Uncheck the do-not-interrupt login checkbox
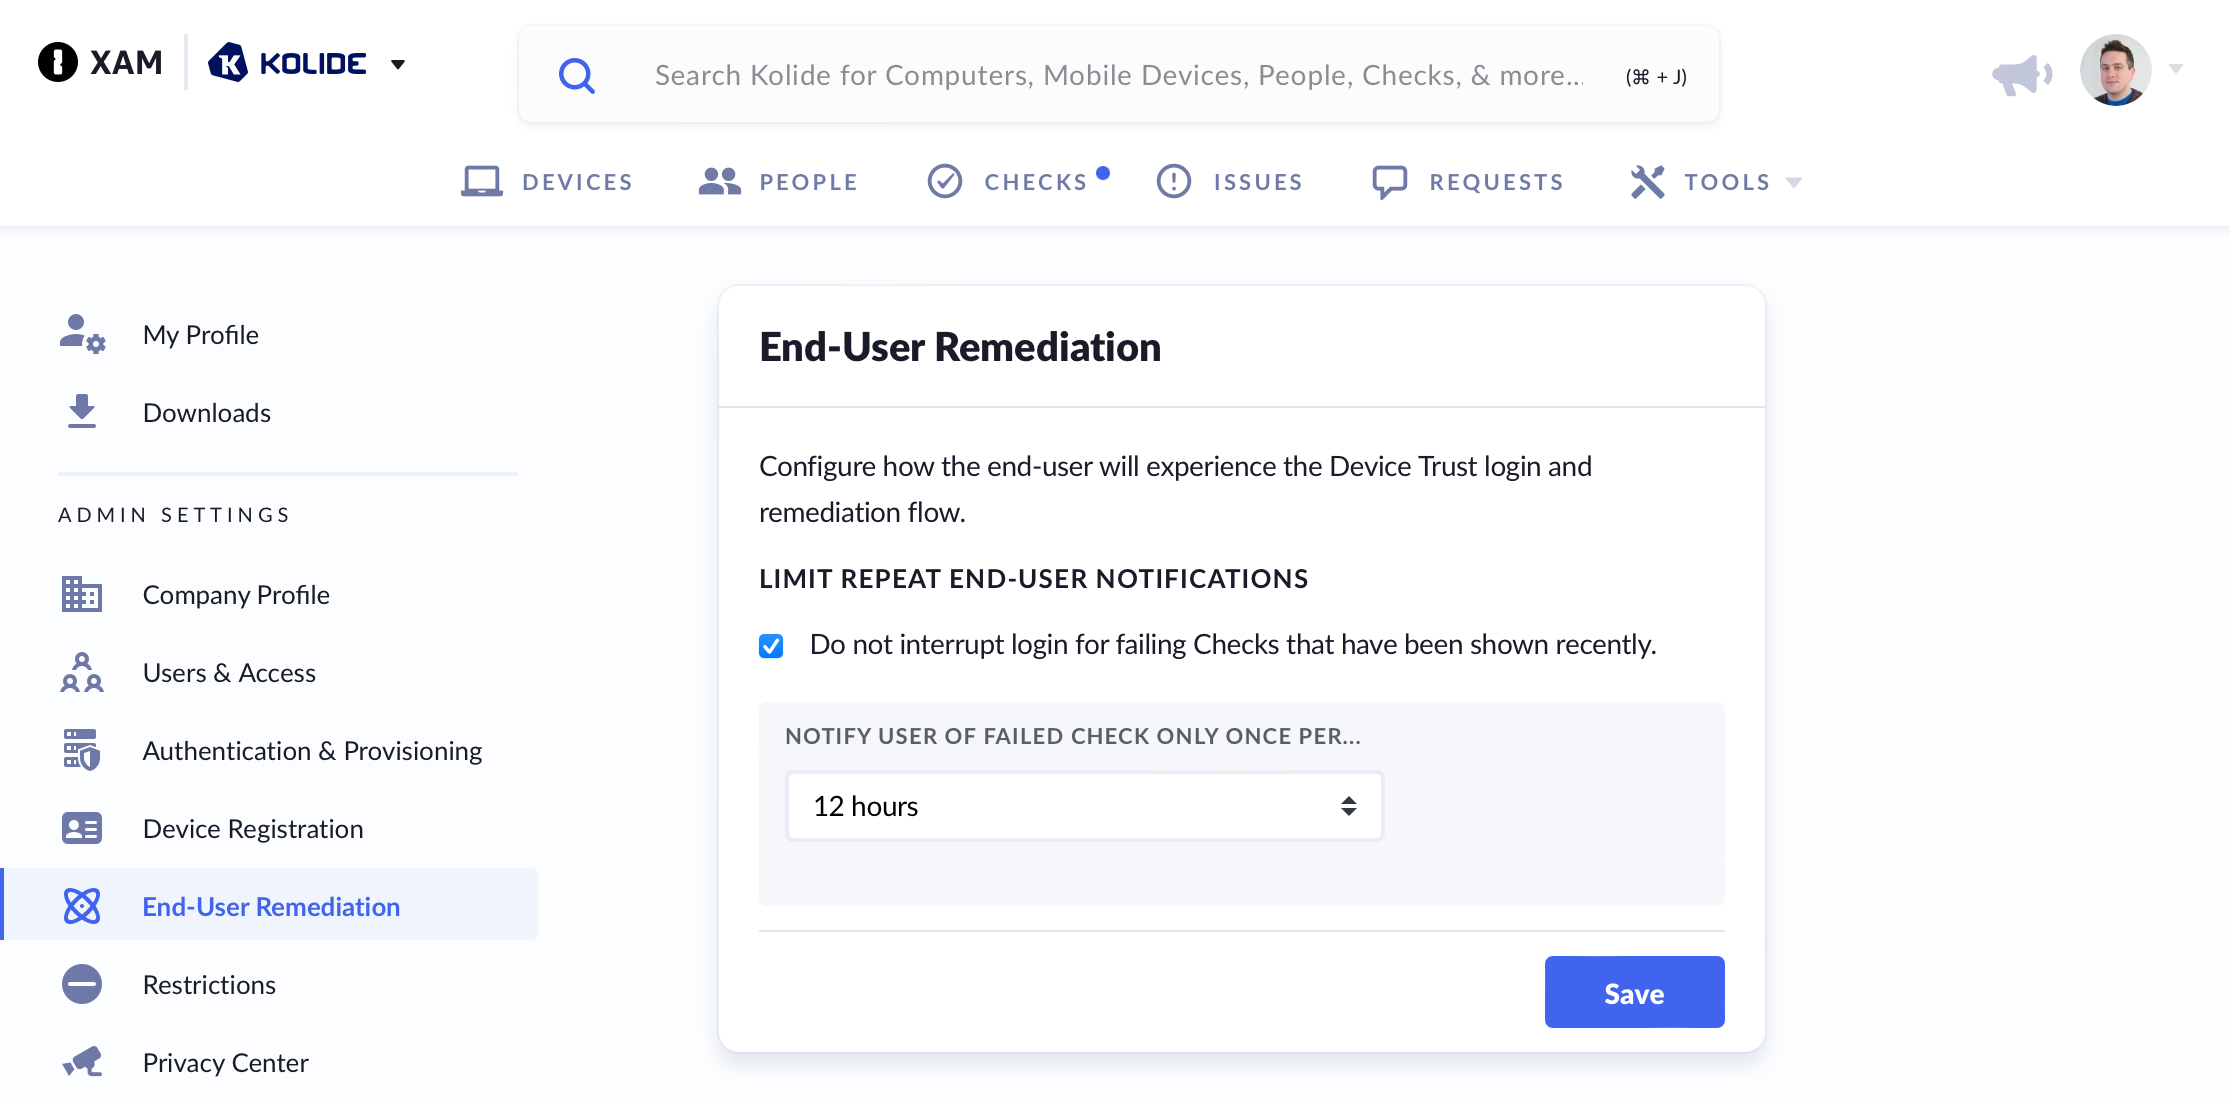The width and height of the screenshot is (2230, 1104). click(771, 646)
